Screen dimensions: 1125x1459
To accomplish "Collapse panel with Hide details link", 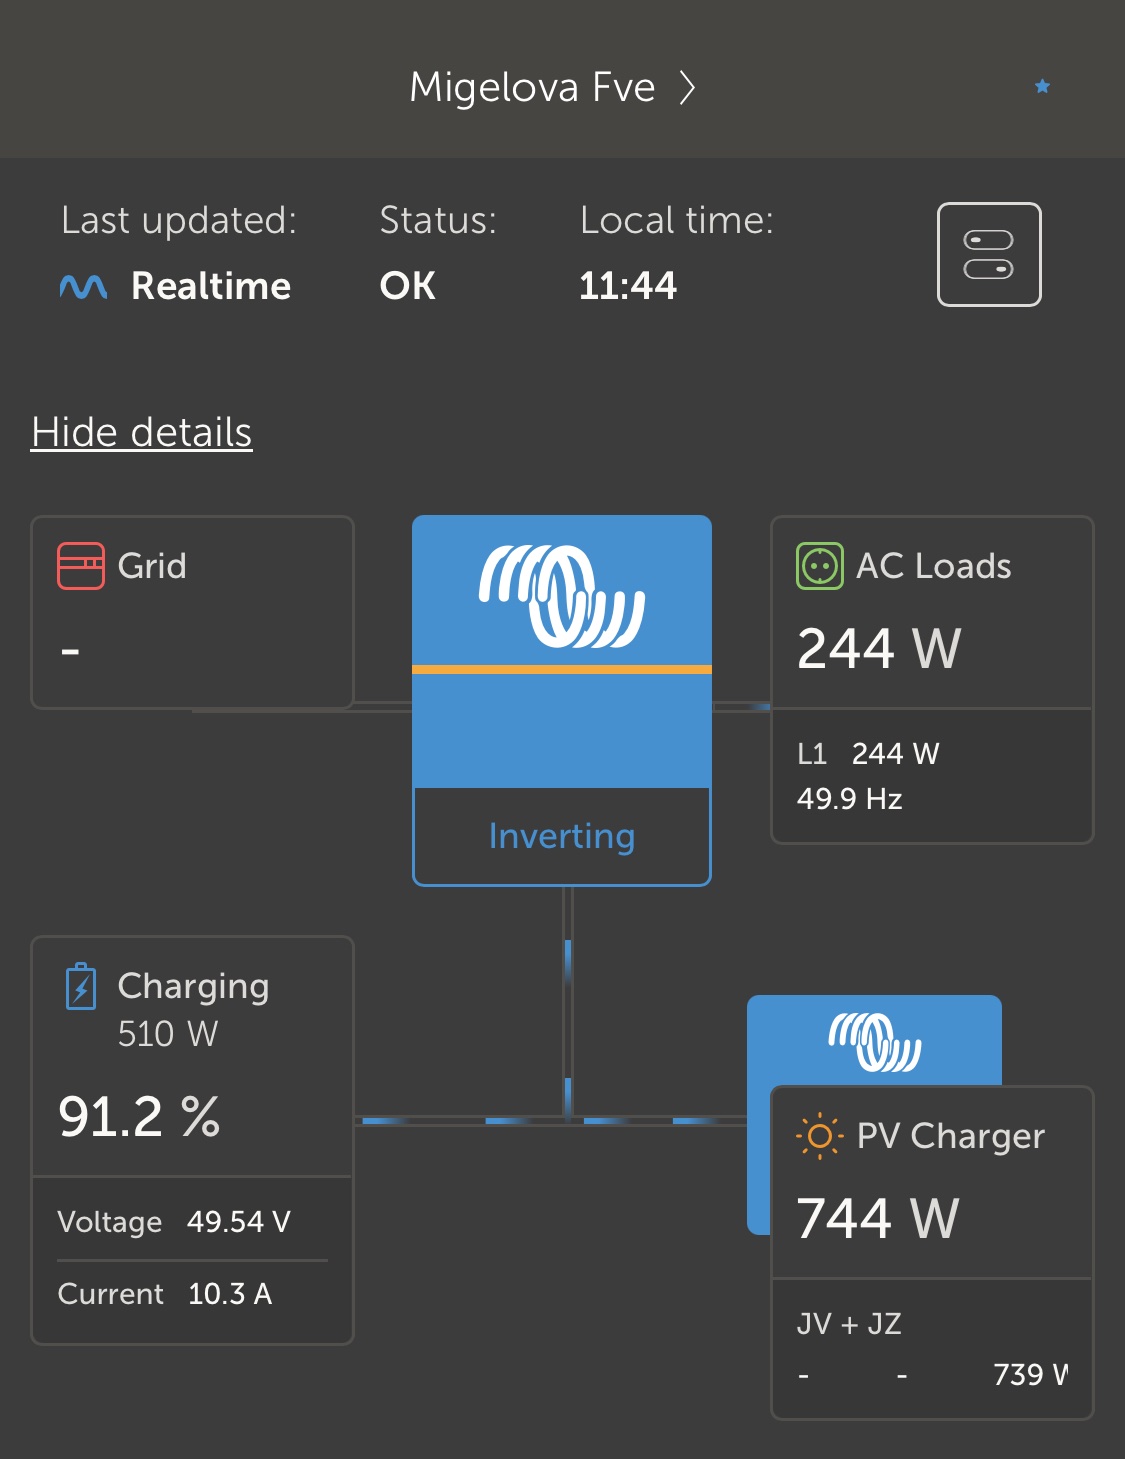I will [x=141, y=433].
